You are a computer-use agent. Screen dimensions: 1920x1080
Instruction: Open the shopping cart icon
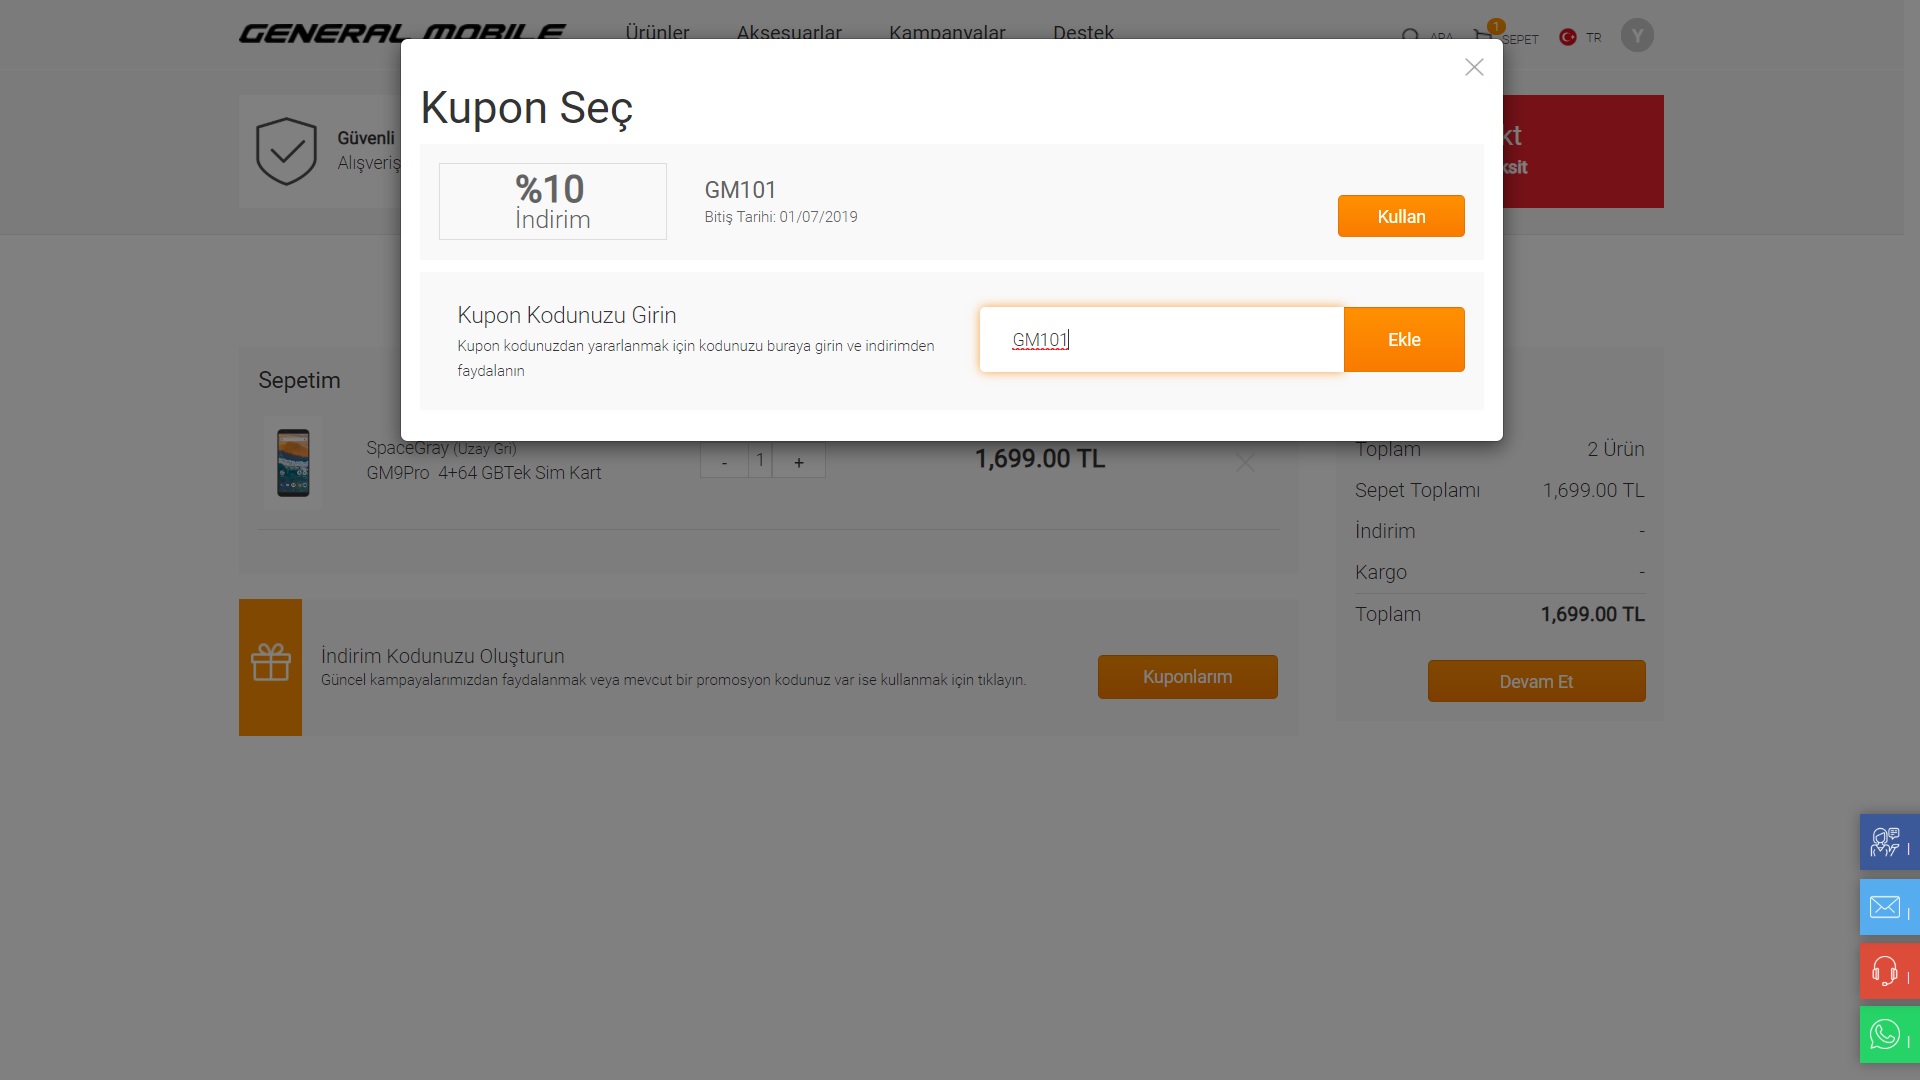1483,36
